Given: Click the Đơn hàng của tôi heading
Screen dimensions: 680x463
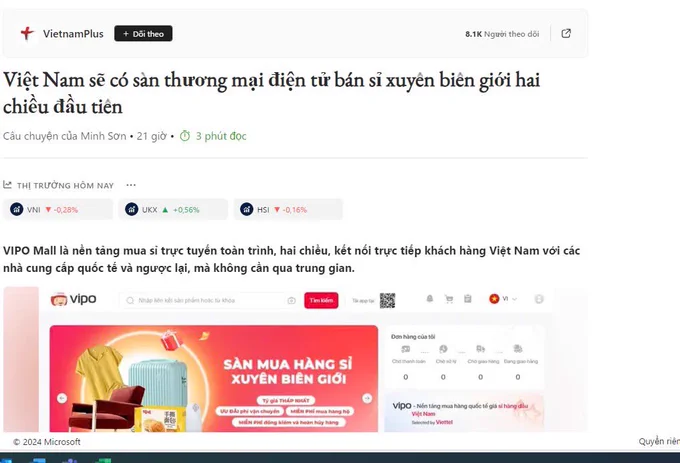Looking at the screenshot, I should tap(413, 336).
